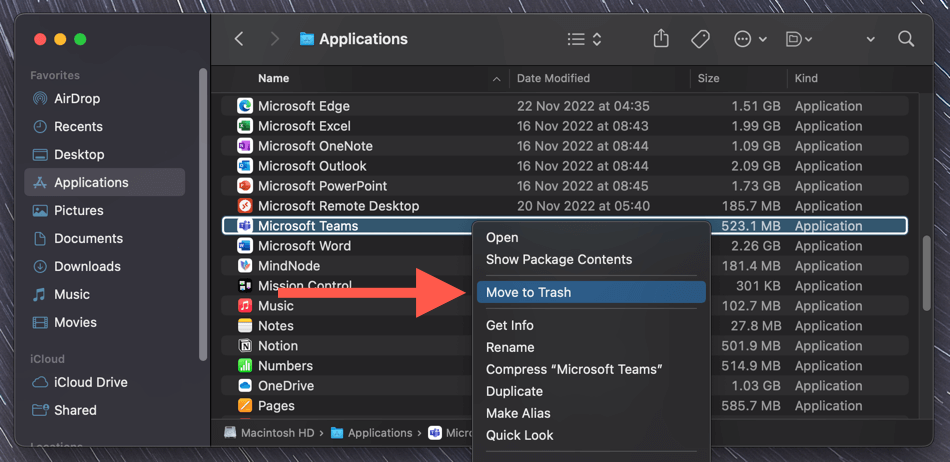950x462 pixels.
Task: Click the Microsoft Word app icon
Action: (245, 246)
